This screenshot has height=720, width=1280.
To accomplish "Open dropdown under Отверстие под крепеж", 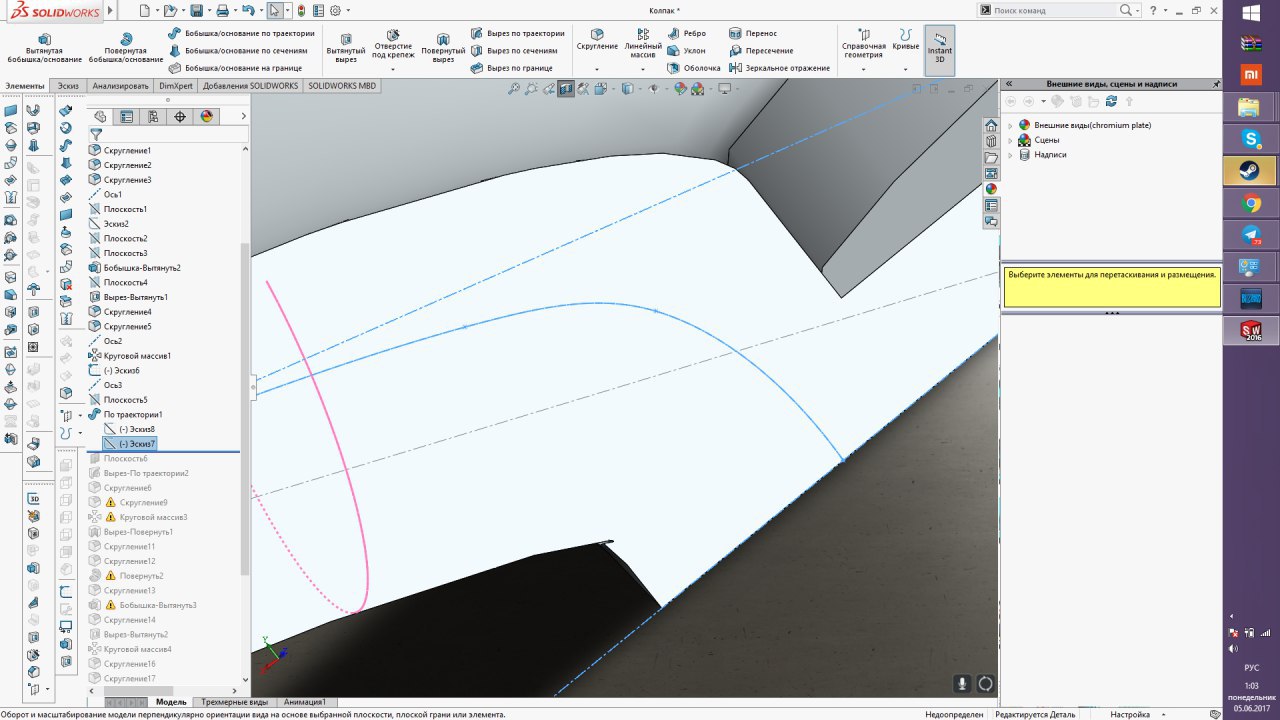I will click(393, 69).
